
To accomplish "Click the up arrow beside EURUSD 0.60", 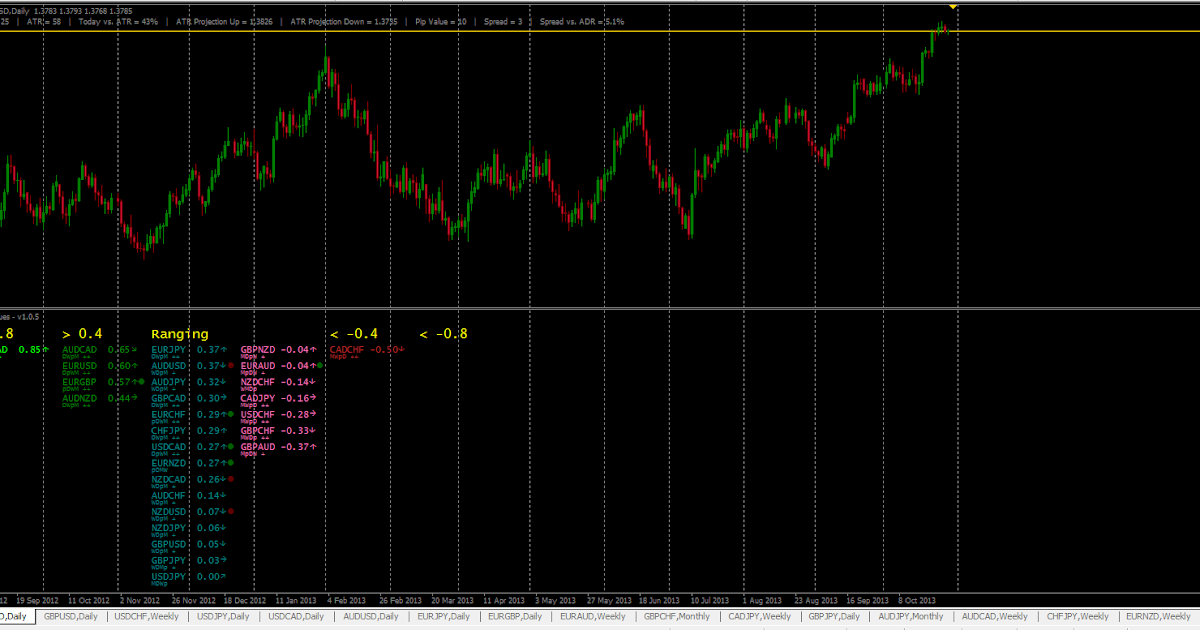I will click(134, 365).
